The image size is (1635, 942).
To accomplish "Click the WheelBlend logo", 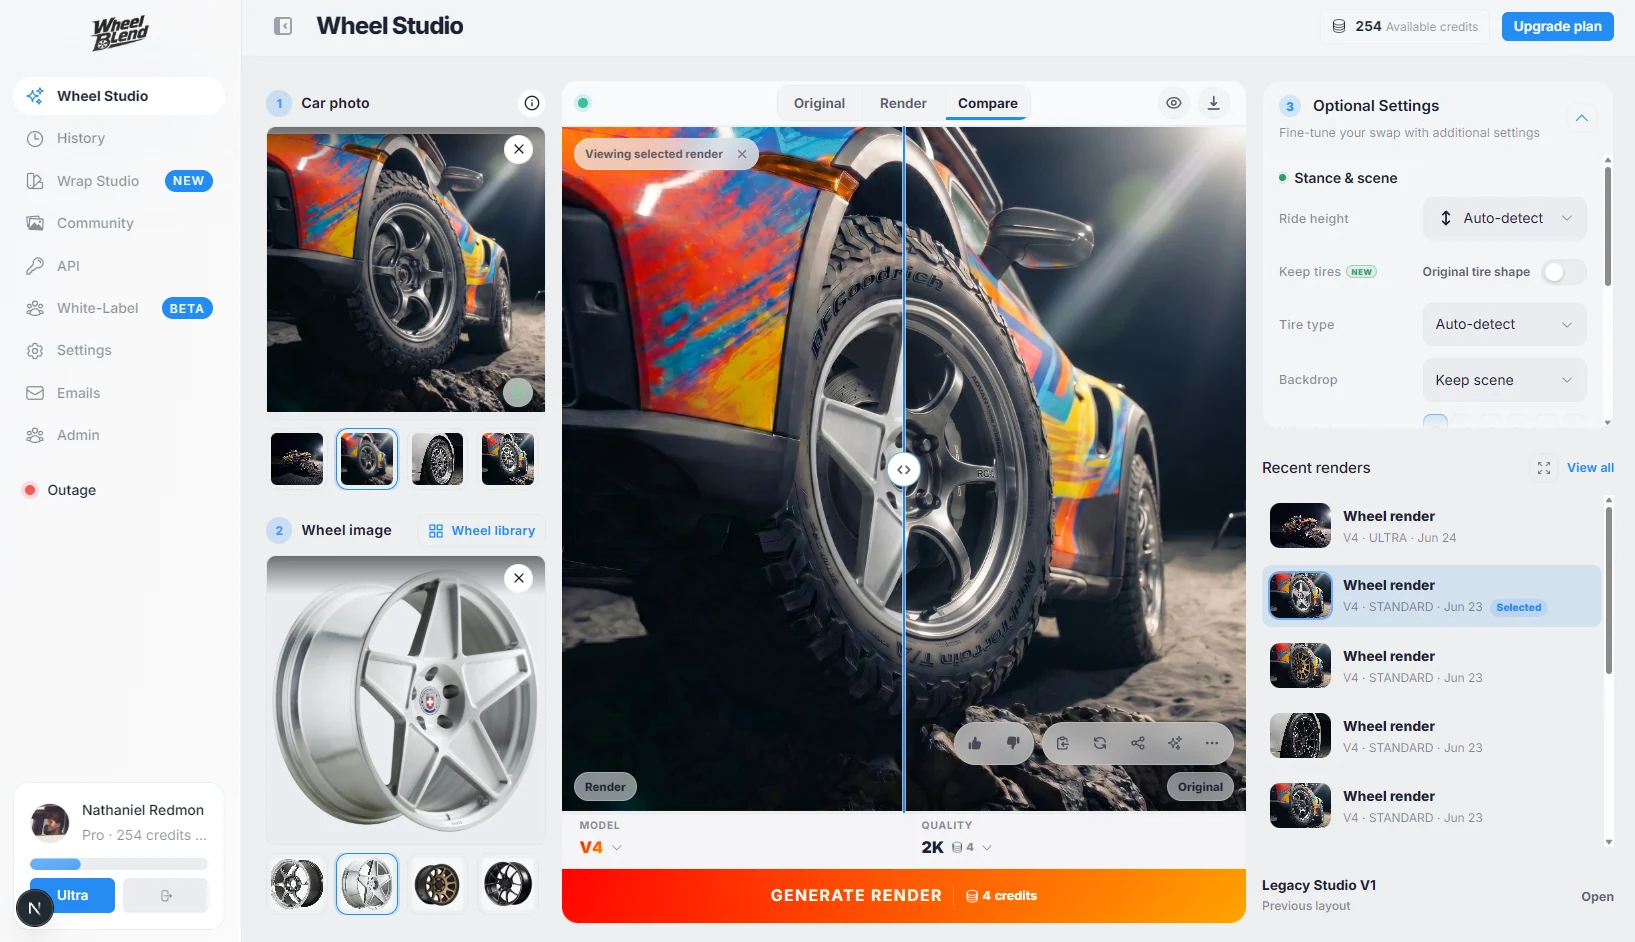I will click(120, 33).
